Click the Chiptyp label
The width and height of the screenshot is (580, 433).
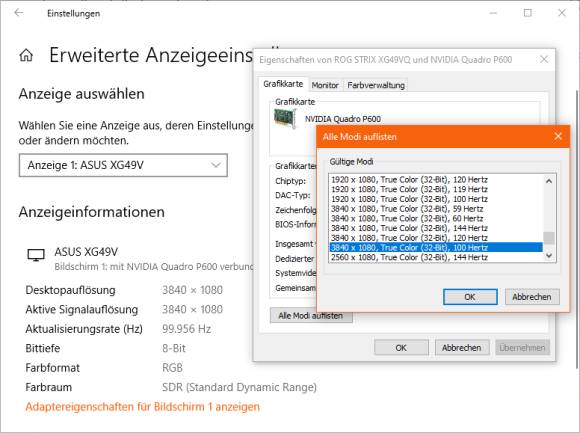click(x=290, y=181)
